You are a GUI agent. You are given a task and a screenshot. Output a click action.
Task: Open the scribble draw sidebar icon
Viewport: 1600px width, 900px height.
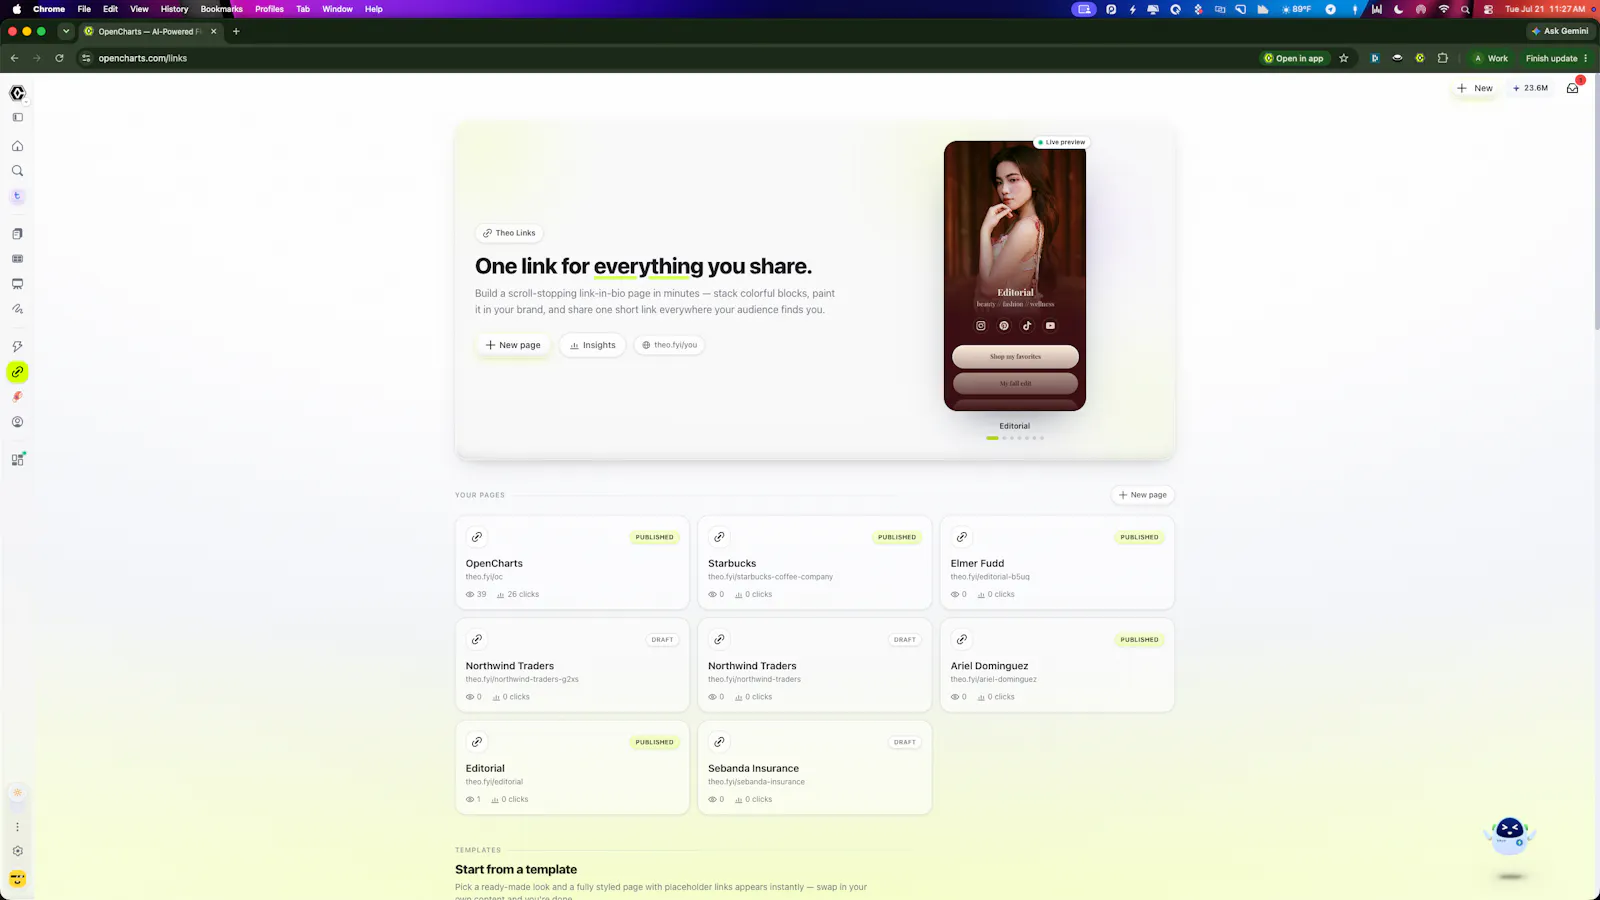coord(17,309)
